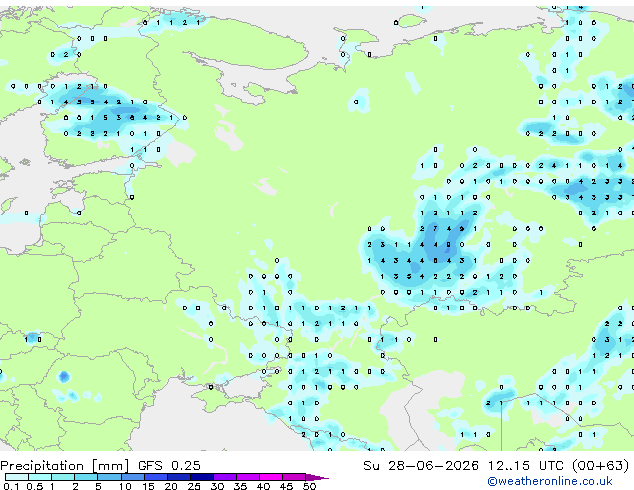Click the 15–20 mm royal blue swatch
Screen dimensions: 634x490
tap(156, 477)
